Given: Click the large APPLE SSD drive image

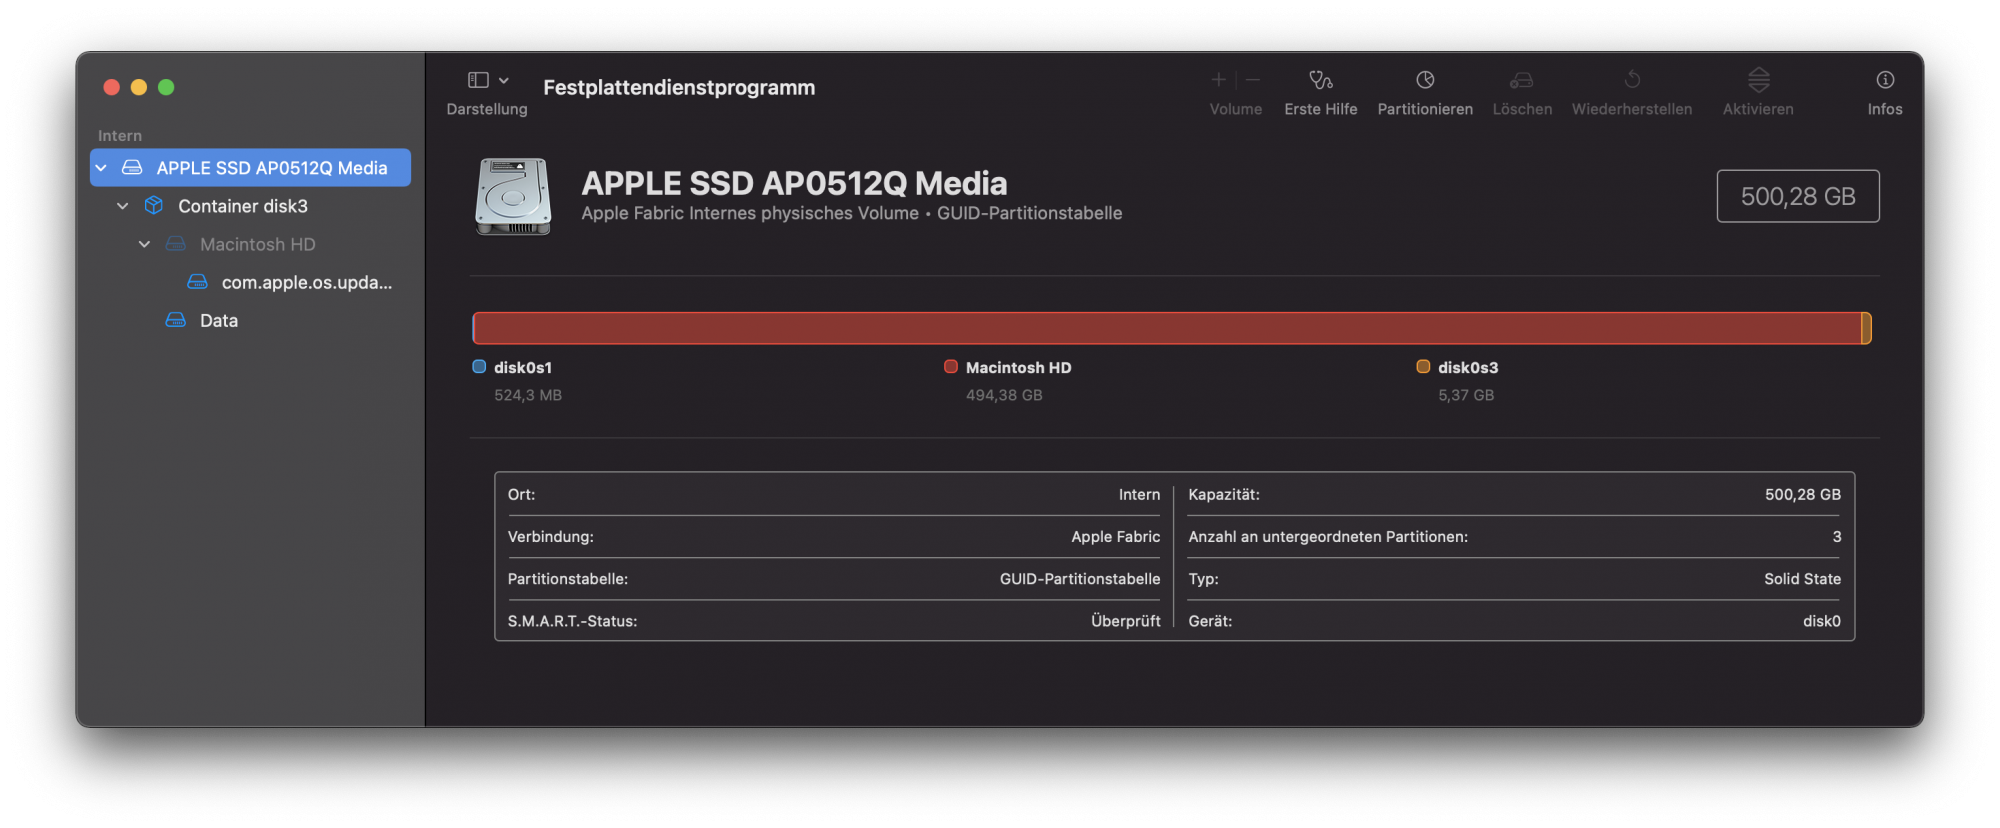Looking at the screenshot, I should click(x=513, y=196).
